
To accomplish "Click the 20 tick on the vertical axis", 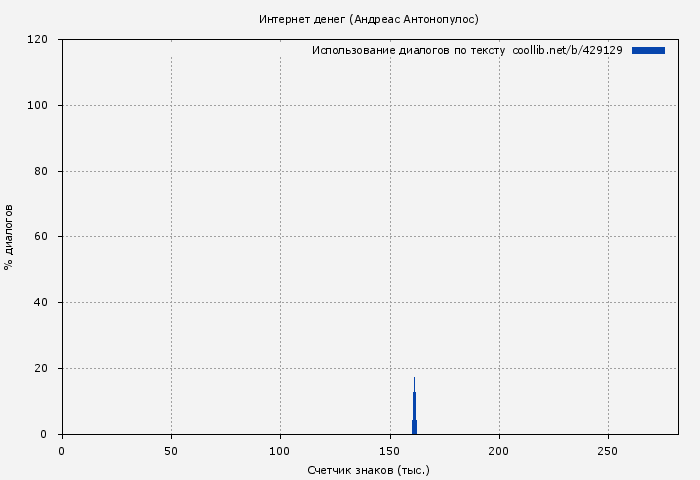I will (42, 369).
